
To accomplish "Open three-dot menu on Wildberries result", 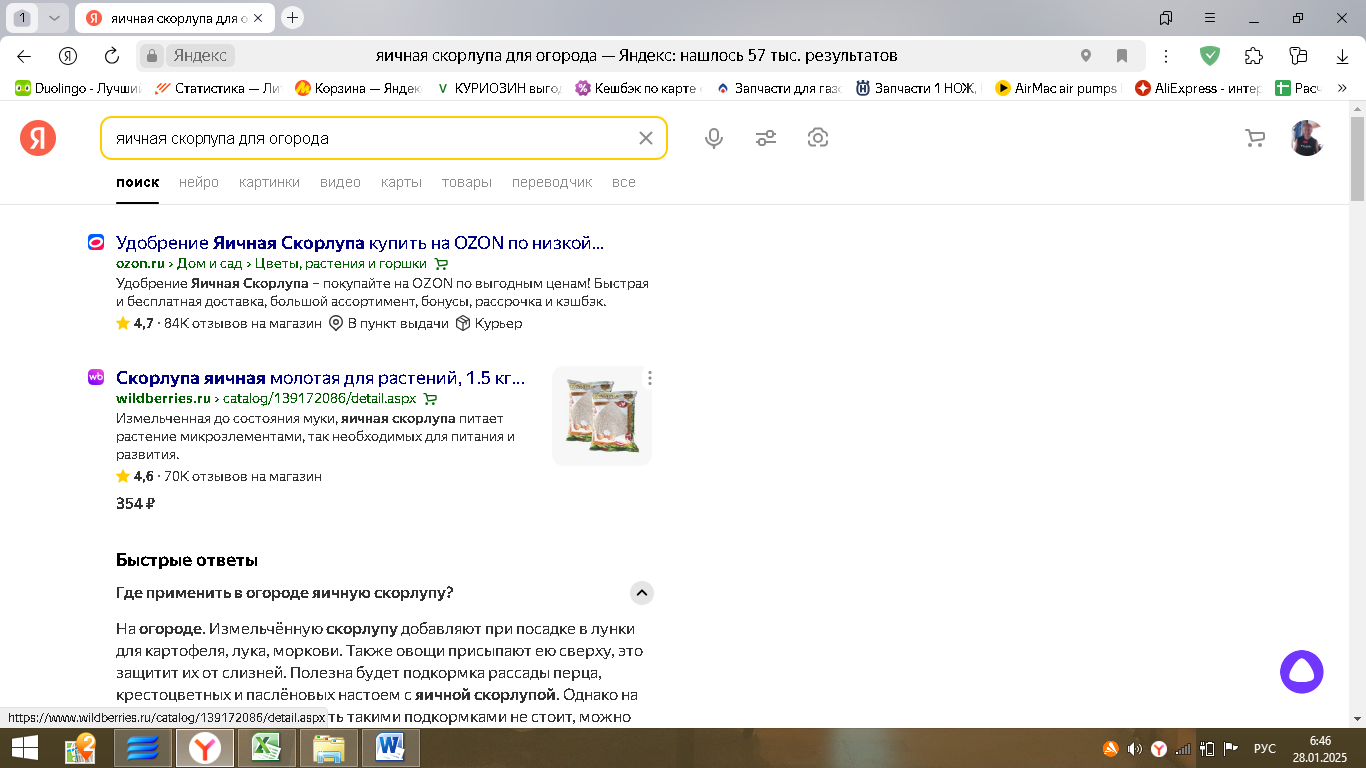I will (x=650, y=378).
